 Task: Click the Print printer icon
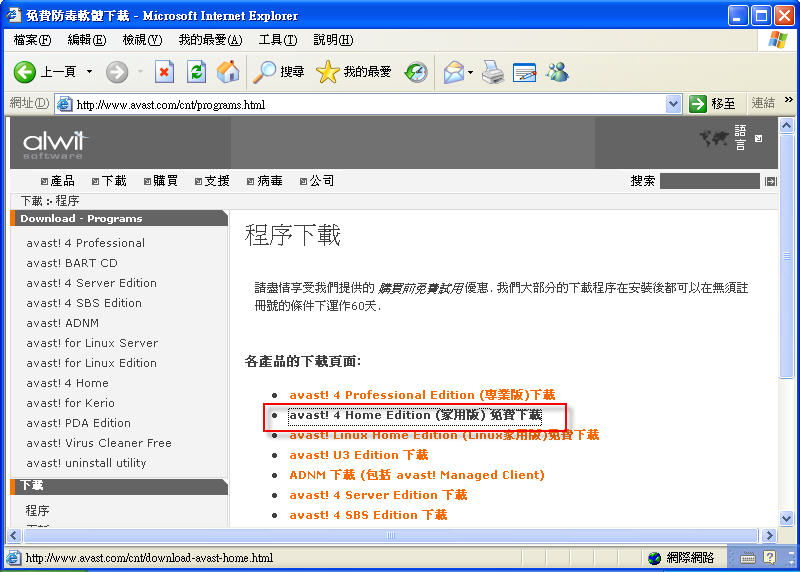point(493,72)
